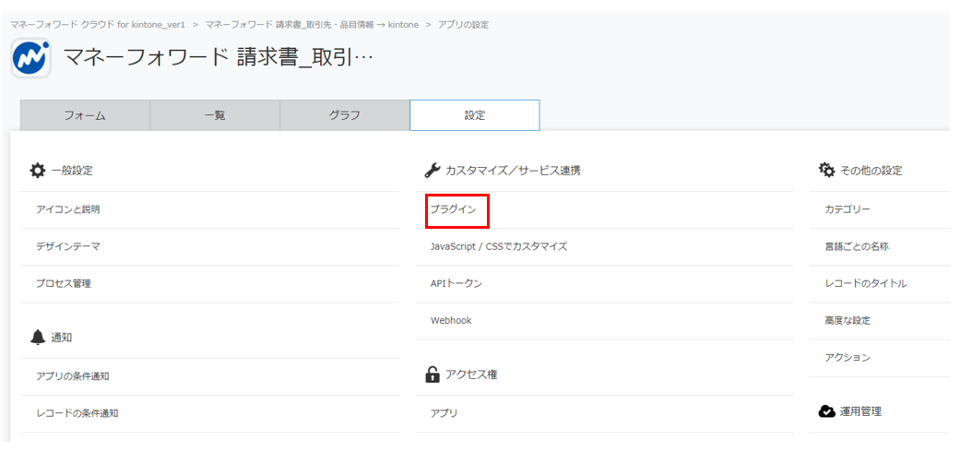This screenshot has height=452, width=960.
Task: Open the アクション settings
Action: pyautogui.click(x=847, y=358)
